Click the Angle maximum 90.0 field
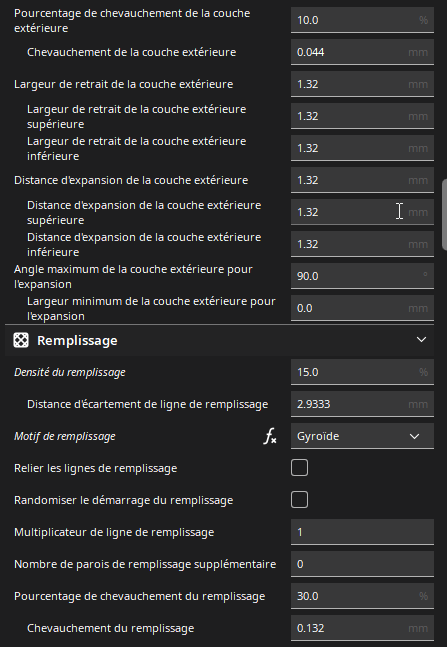This screenshot has height=647, width=447. [x=362, y=276]
